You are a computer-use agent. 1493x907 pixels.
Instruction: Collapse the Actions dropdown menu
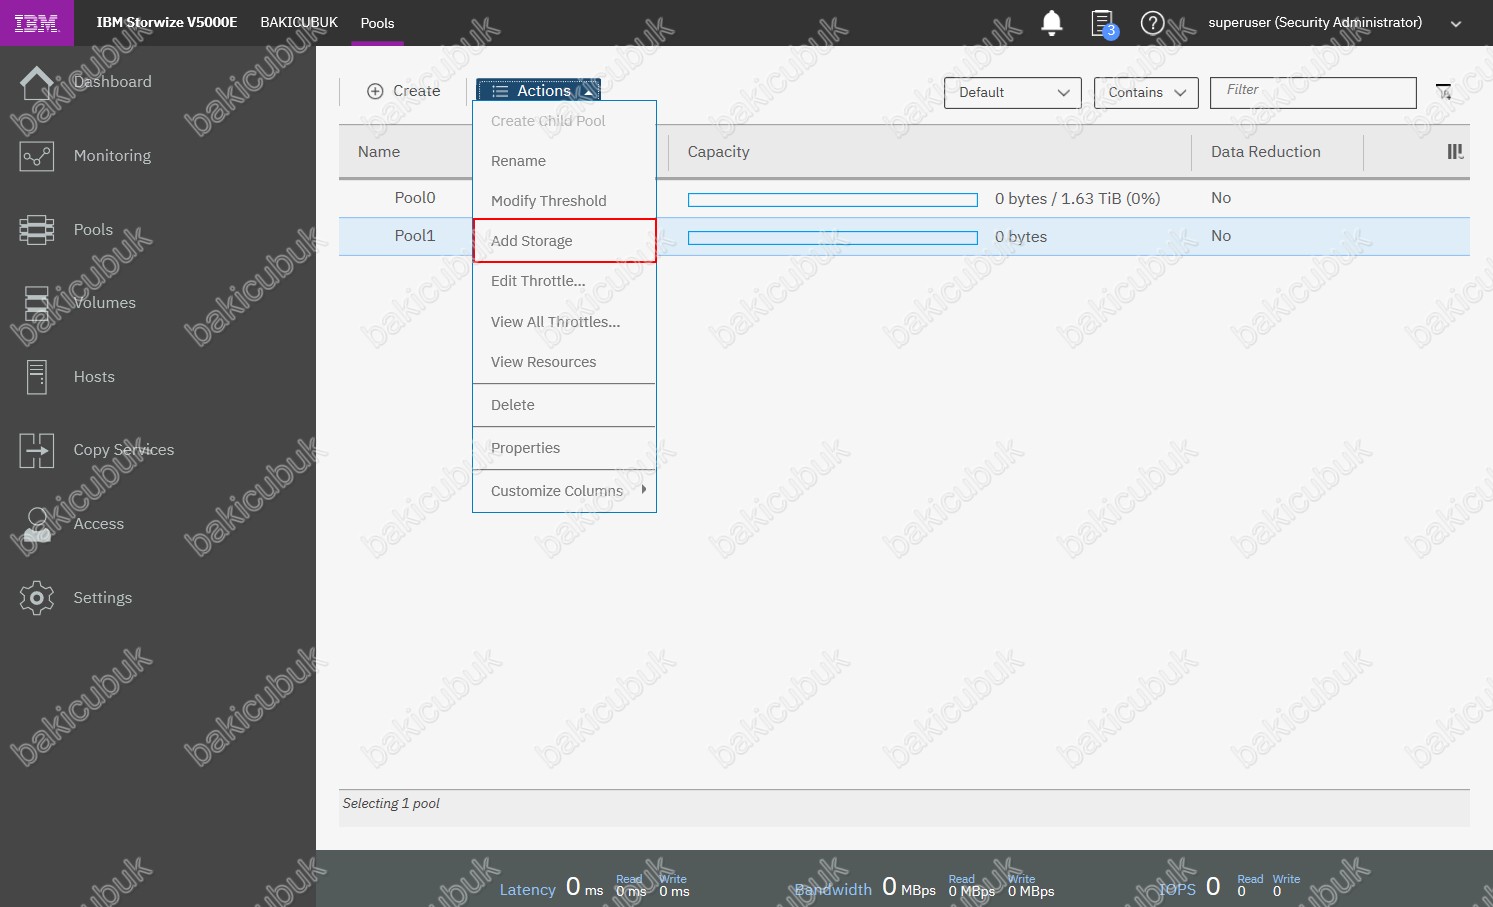[x=538, y=91]
